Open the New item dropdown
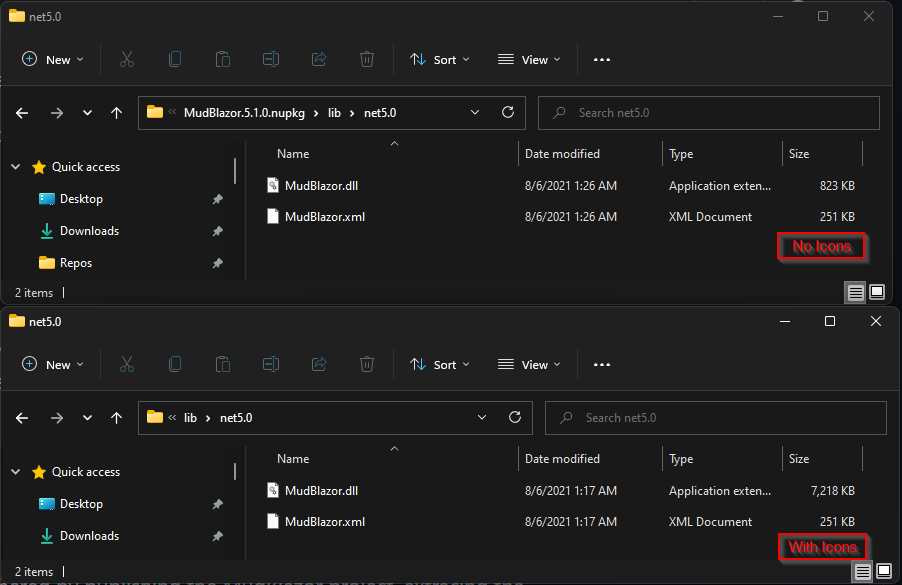This screenshot has height=585, width=902. click(x=52, y=59)
